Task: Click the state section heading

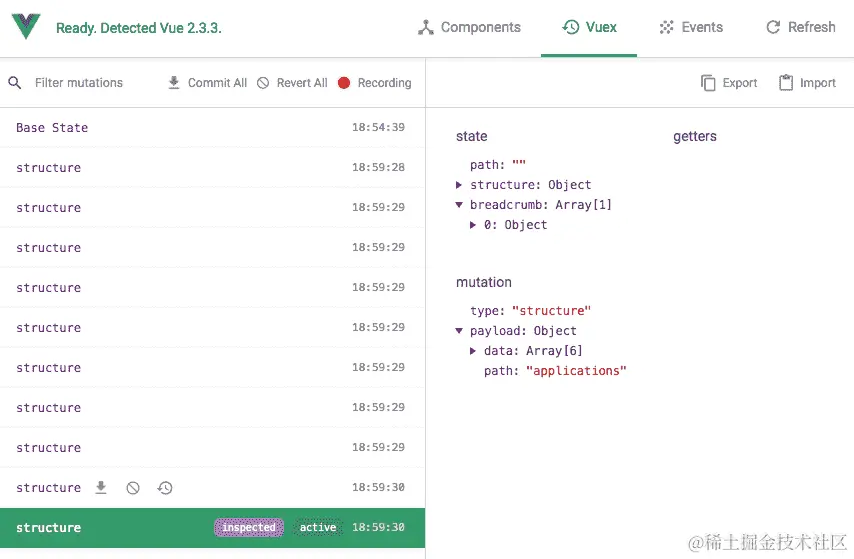Action: pos(472,136)
